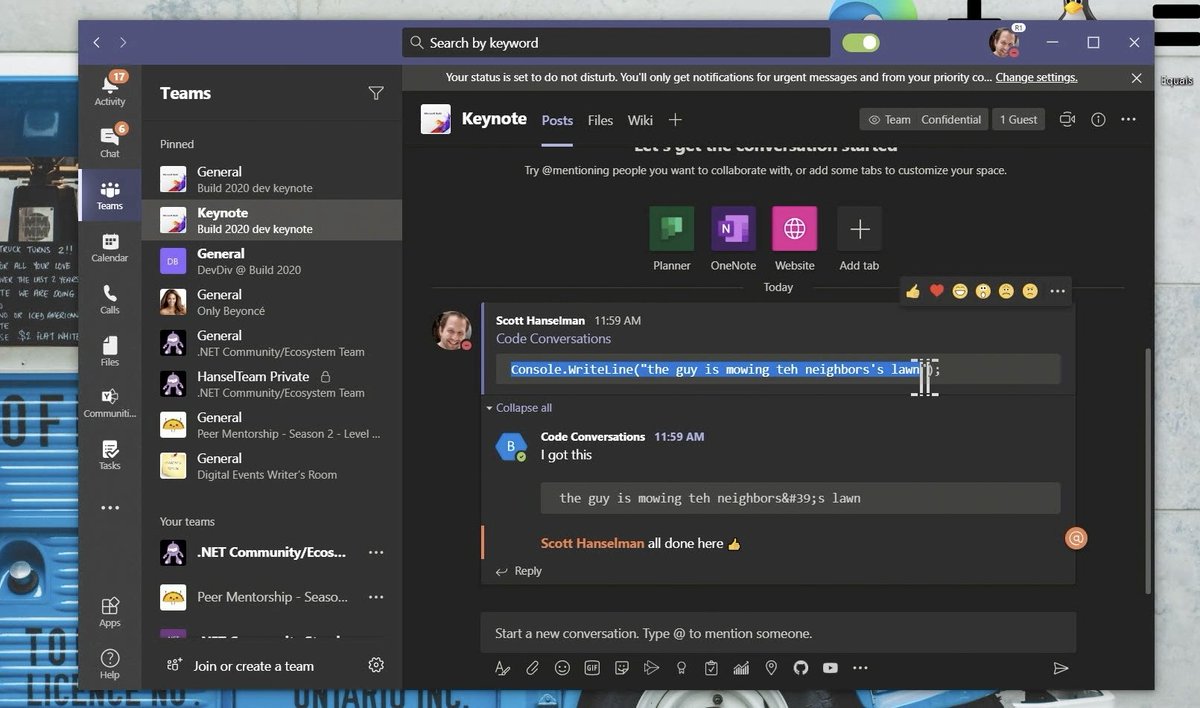Click the Add tab plus tile

click(x=859, y=239)
